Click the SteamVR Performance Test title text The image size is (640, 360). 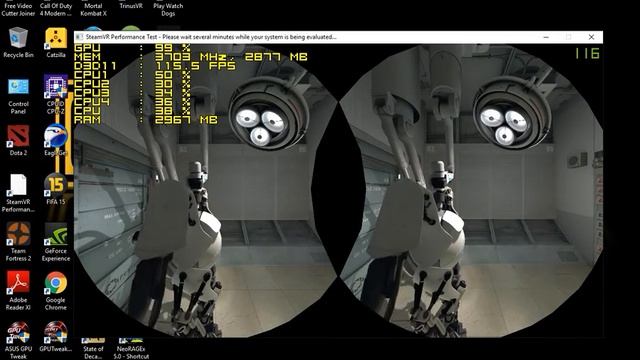pyautogui.click(x=211, y=37)
